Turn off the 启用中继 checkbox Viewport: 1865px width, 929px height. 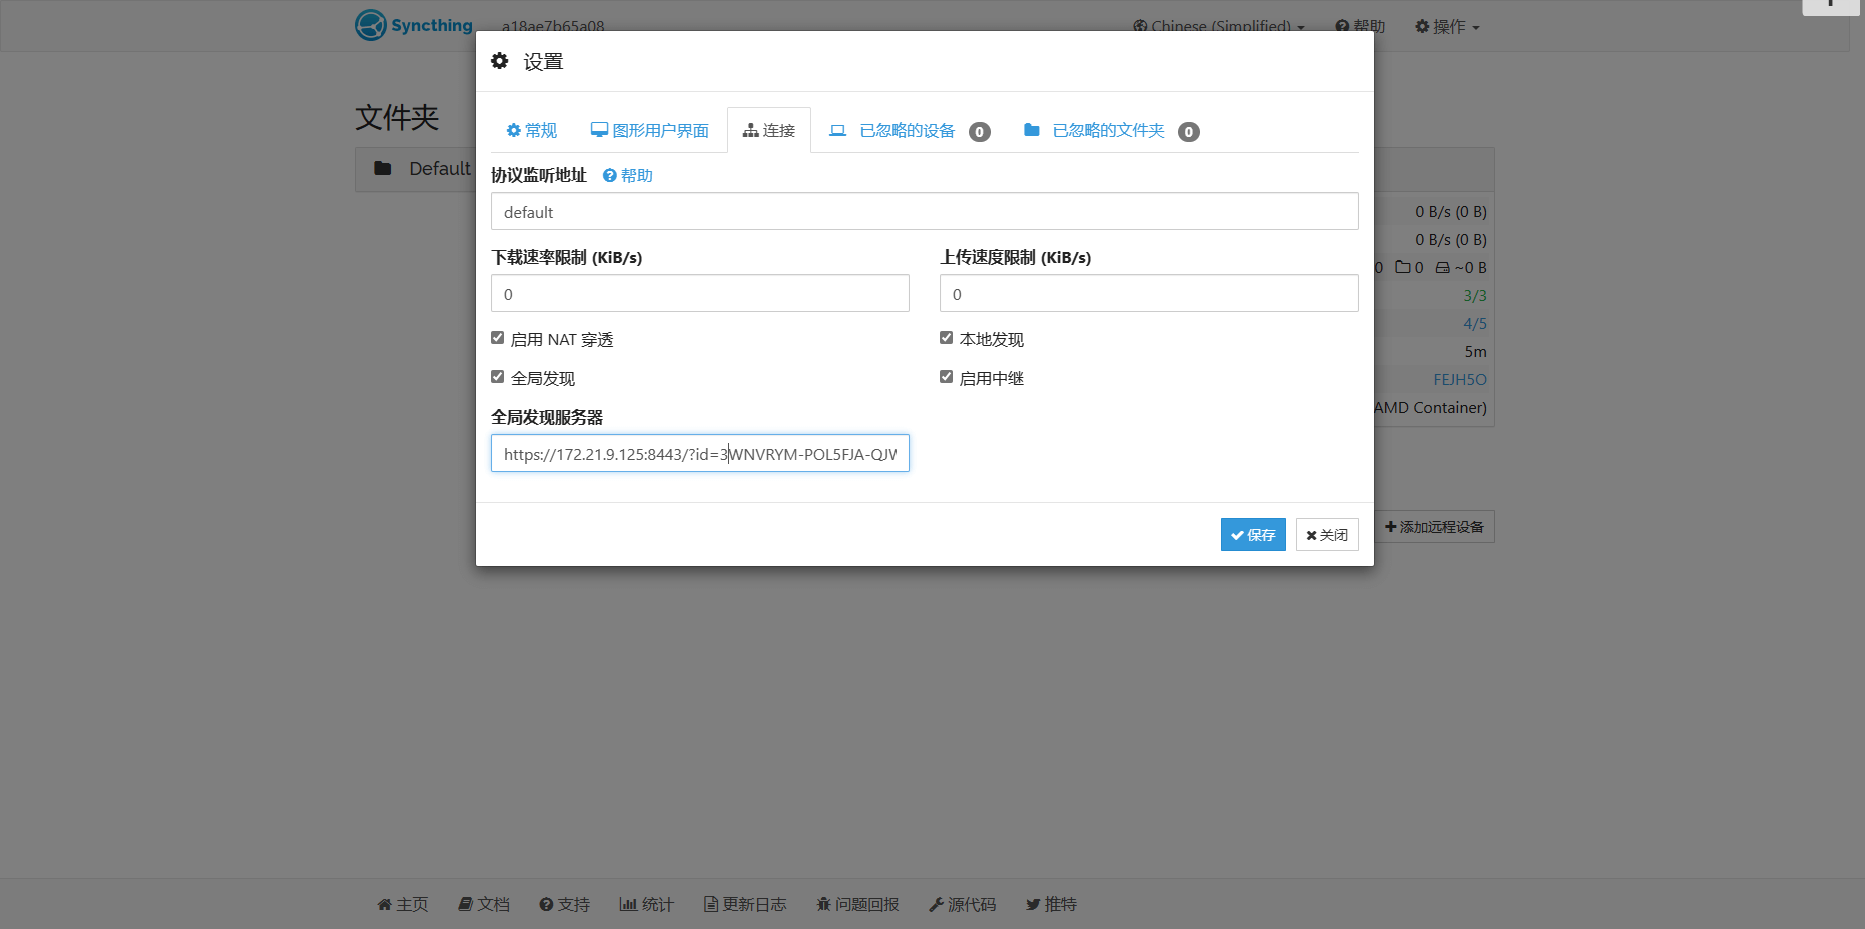pyautogui.click(x=946, y=377)
